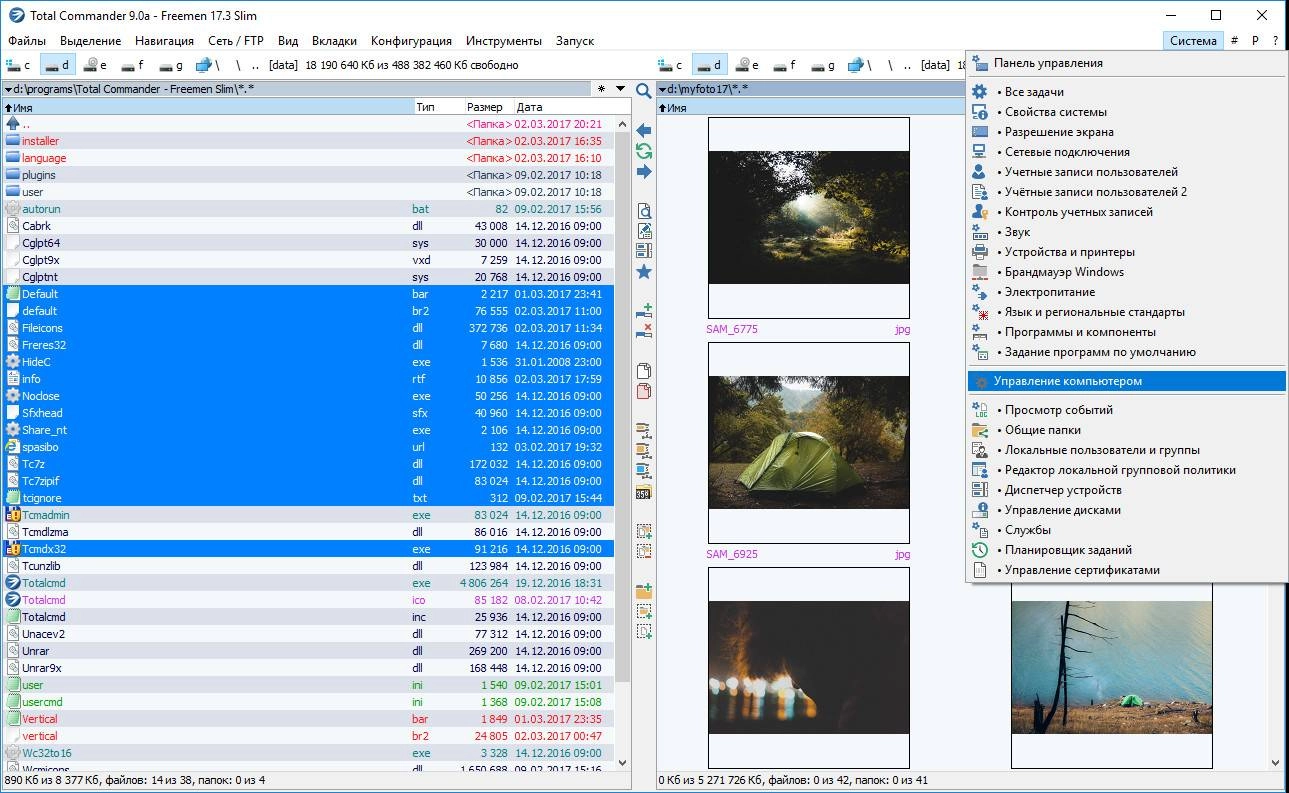
Task: Open Просмотр событий menu entry
Action: [x=1126, y=410]
